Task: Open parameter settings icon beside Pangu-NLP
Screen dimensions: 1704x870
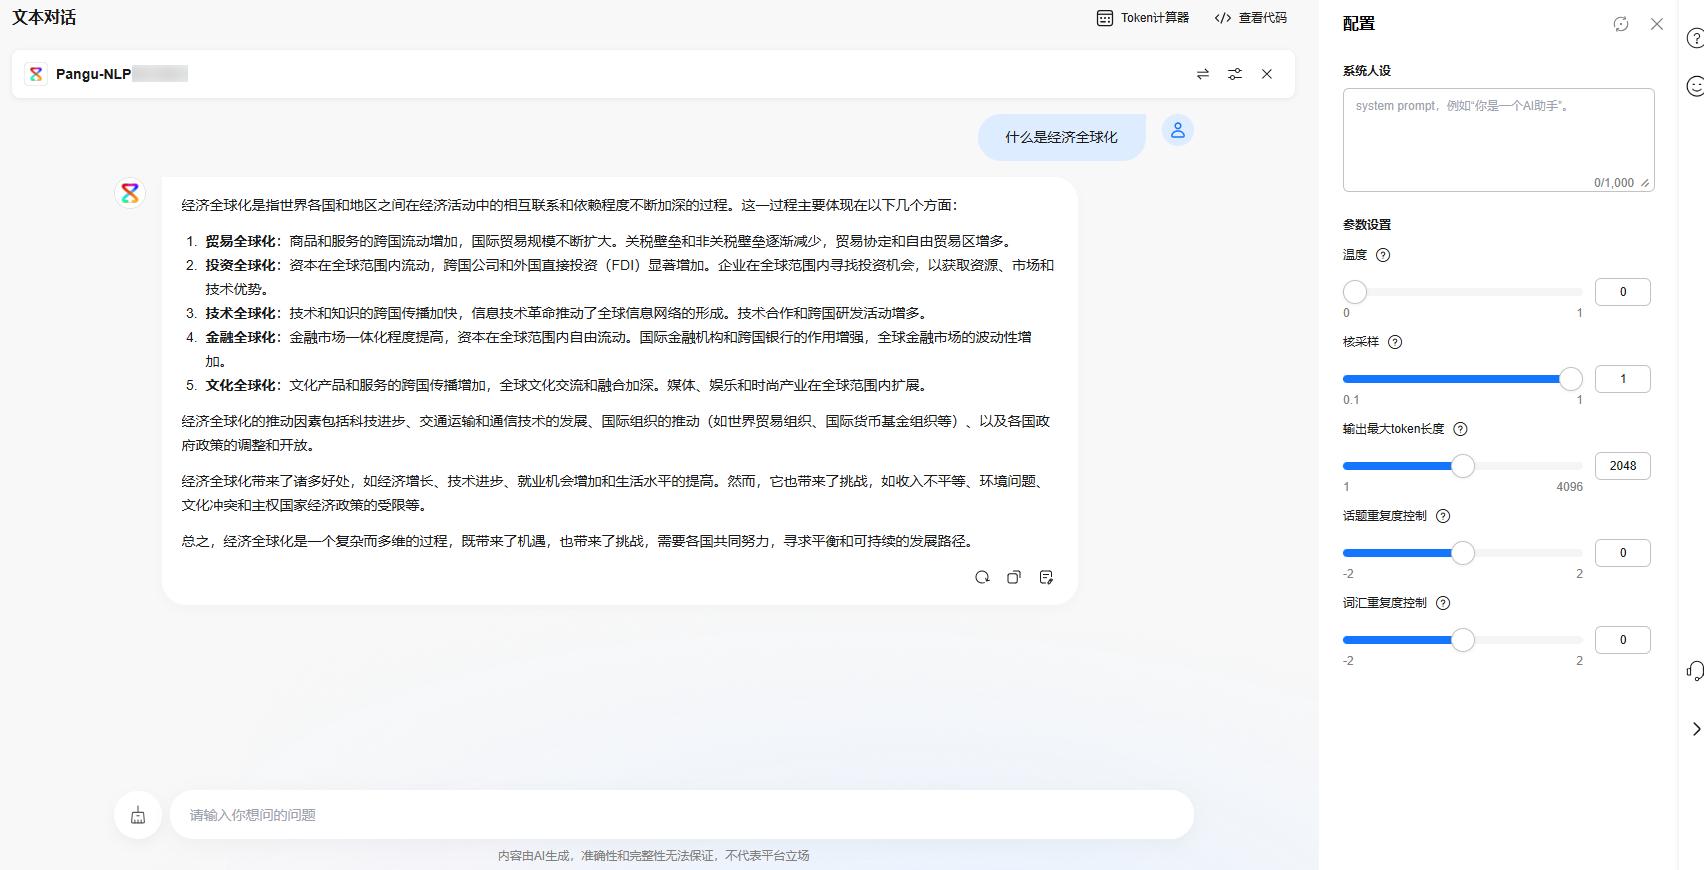Action: click(x=1235, y=74)
